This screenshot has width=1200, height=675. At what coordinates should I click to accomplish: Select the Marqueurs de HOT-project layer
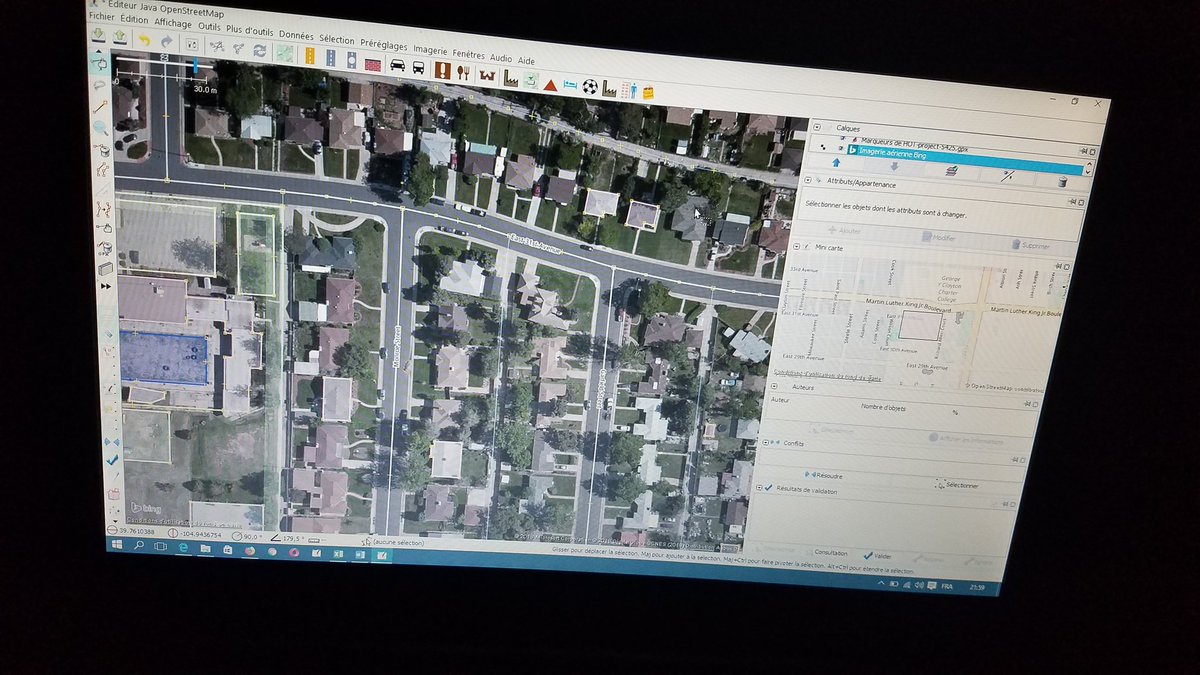pos(915,144)
